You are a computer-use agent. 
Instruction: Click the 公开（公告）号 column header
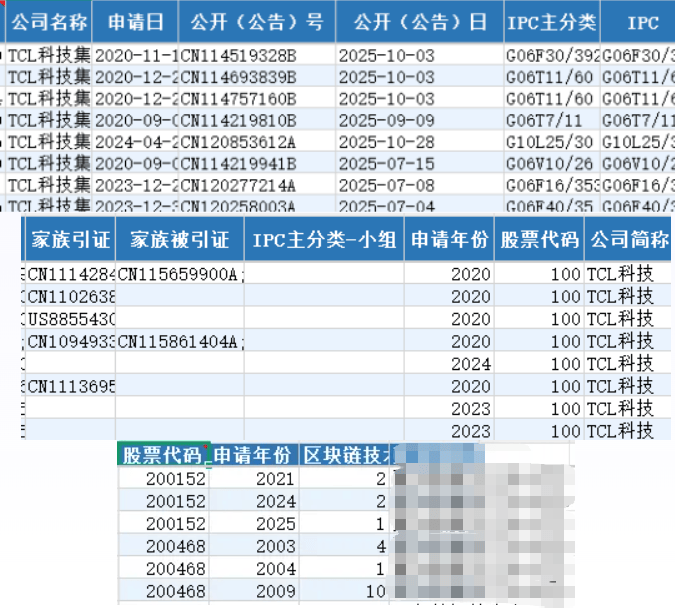pos(257,22)
